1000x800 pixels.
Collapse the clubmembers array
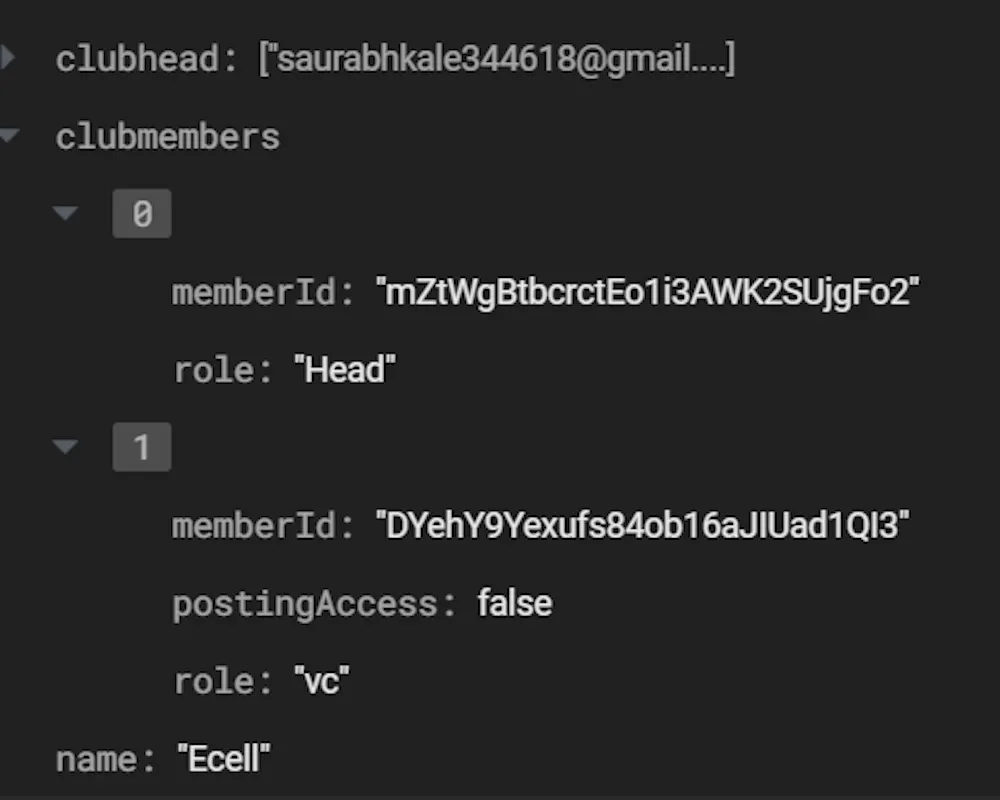[x=8, y=134]
